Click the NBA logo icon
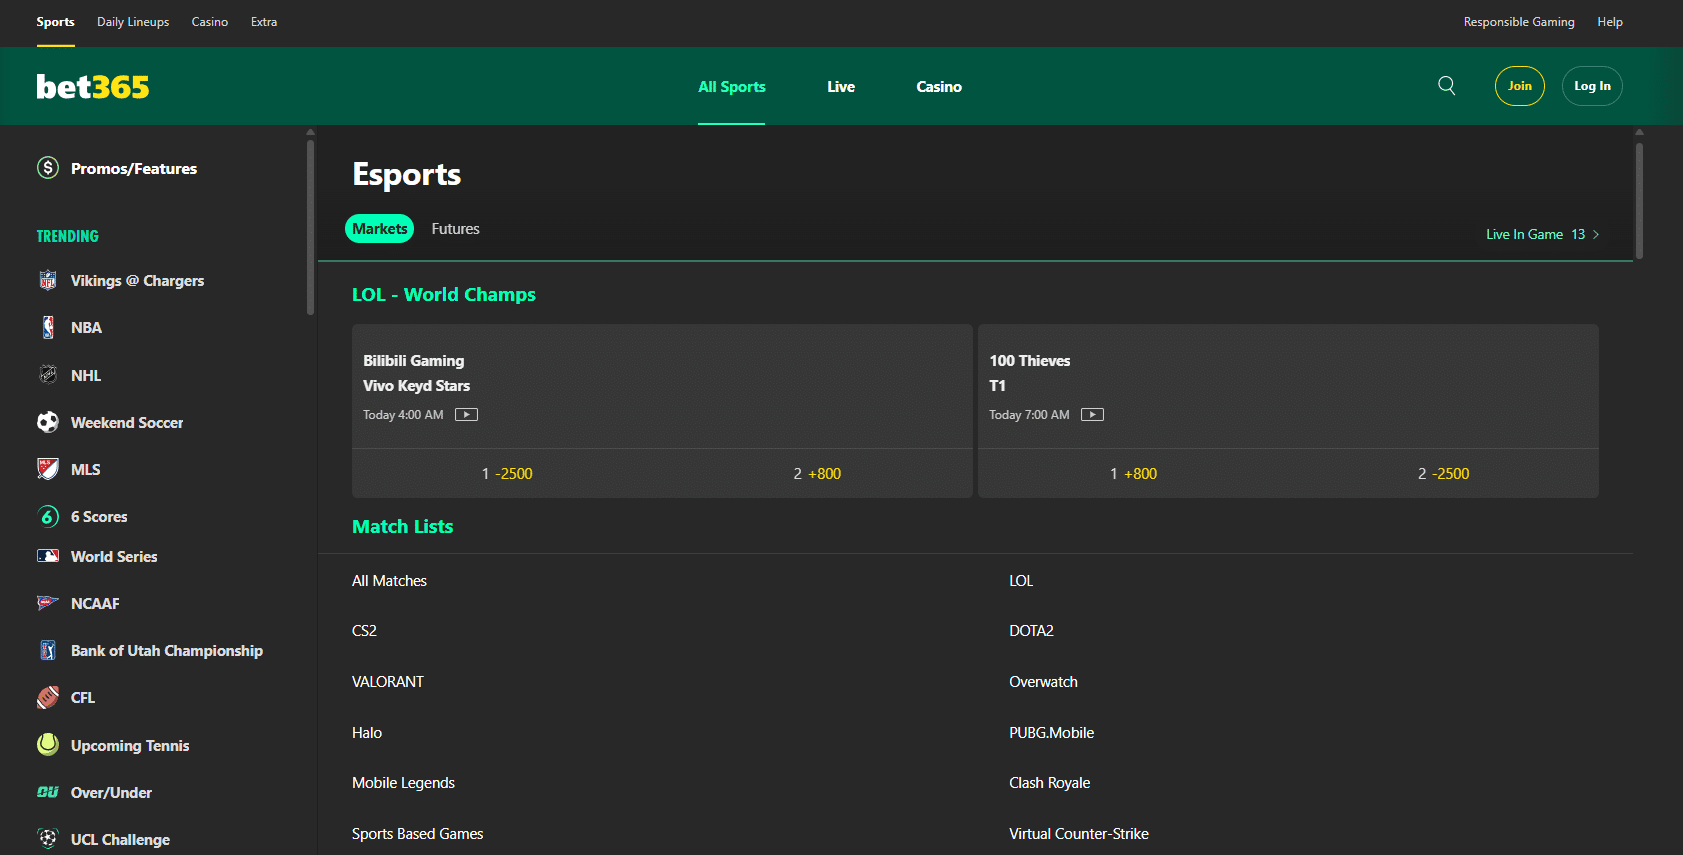This screenshot has height=855, width=1683. click(x=48, y=328)
